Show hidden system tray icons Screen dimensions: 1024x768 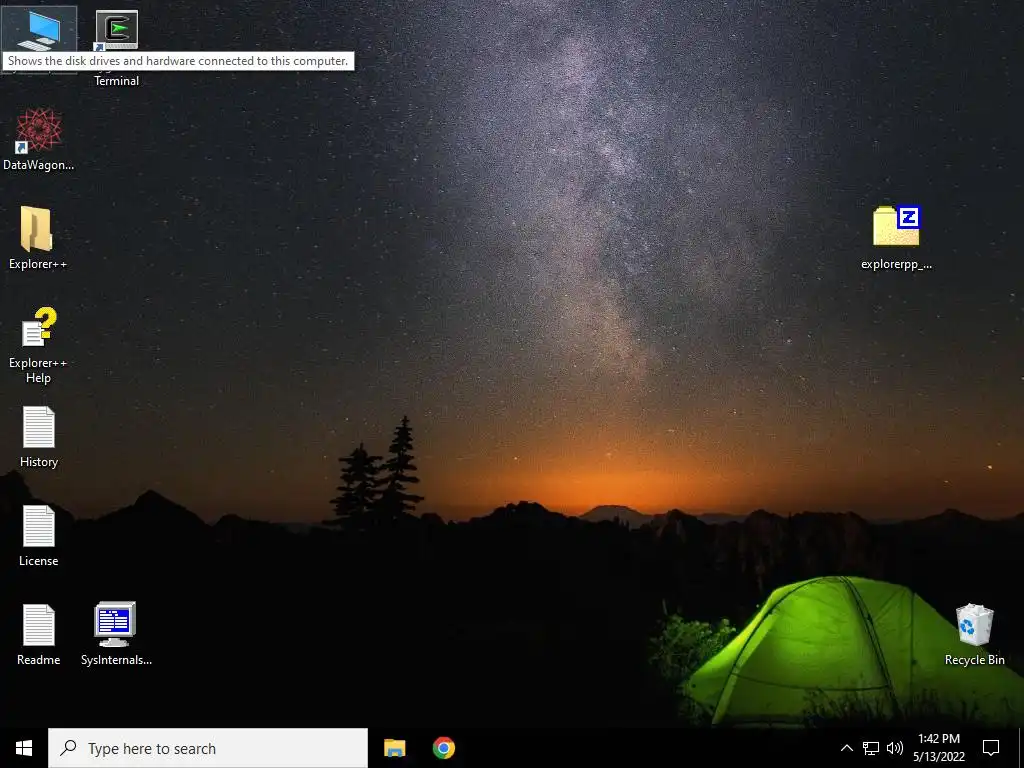tap(846, 748)
